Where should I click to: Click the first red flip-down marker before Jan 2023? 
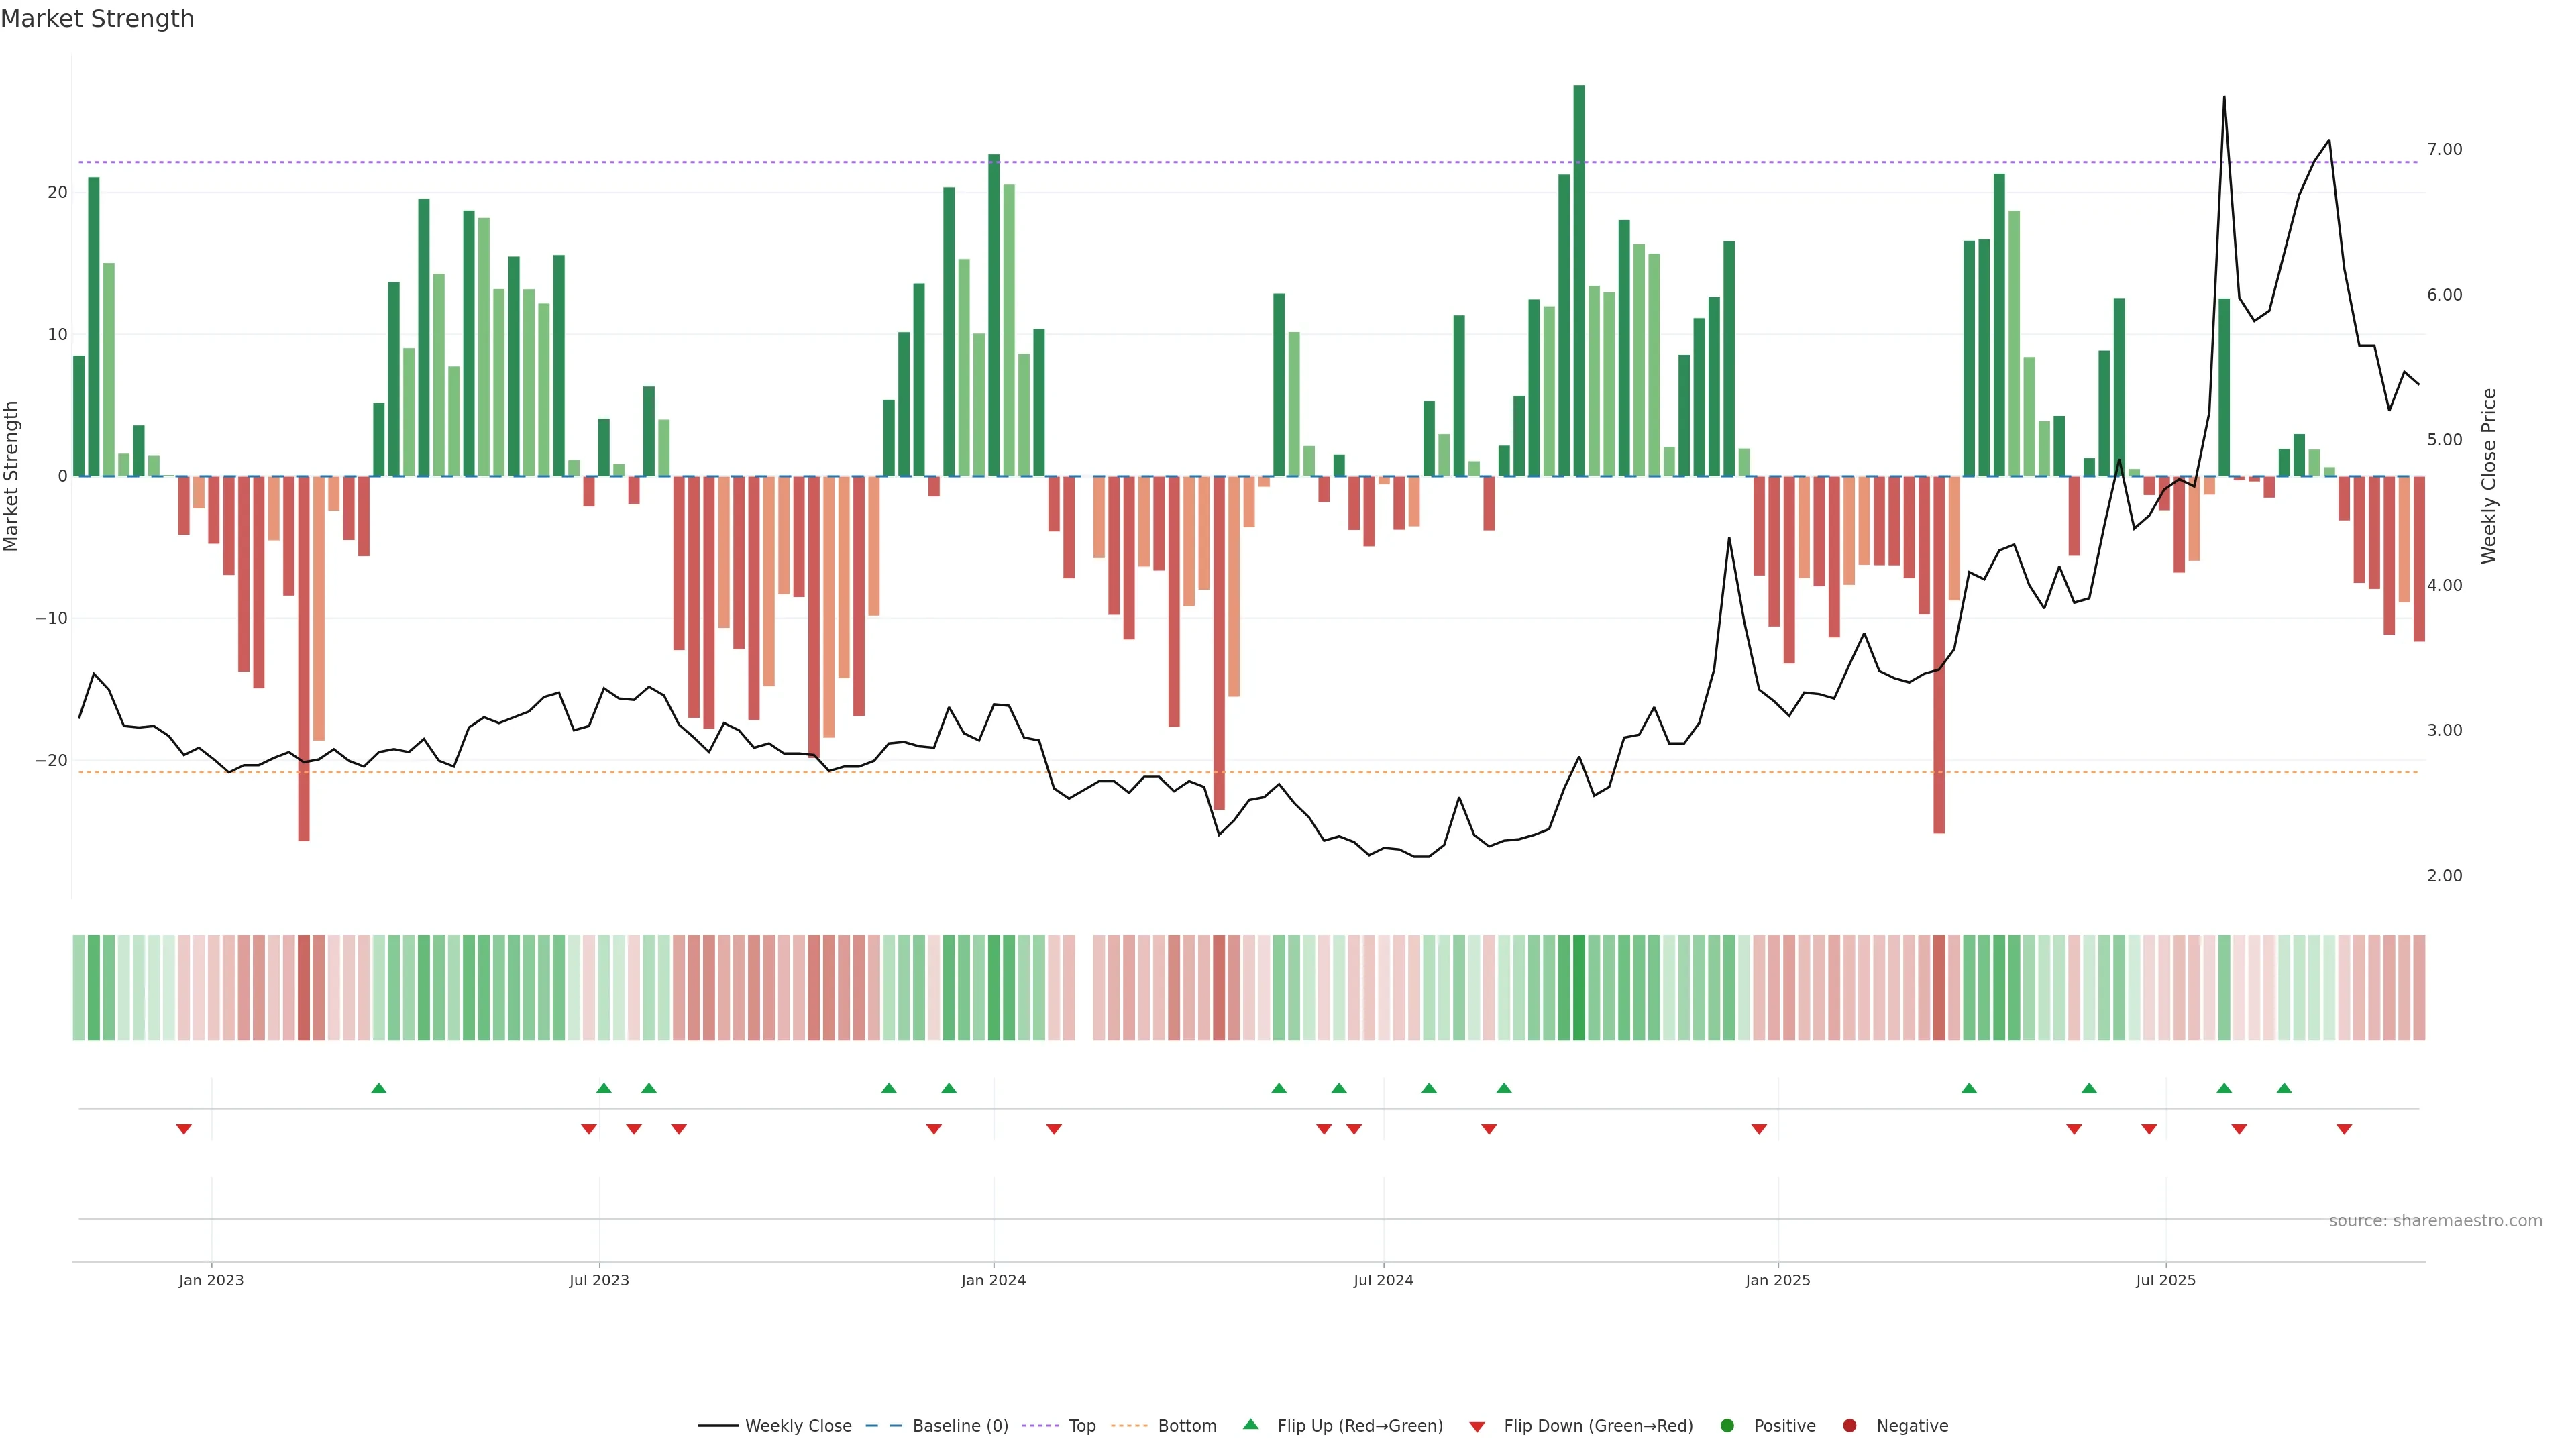point(184,1129)
